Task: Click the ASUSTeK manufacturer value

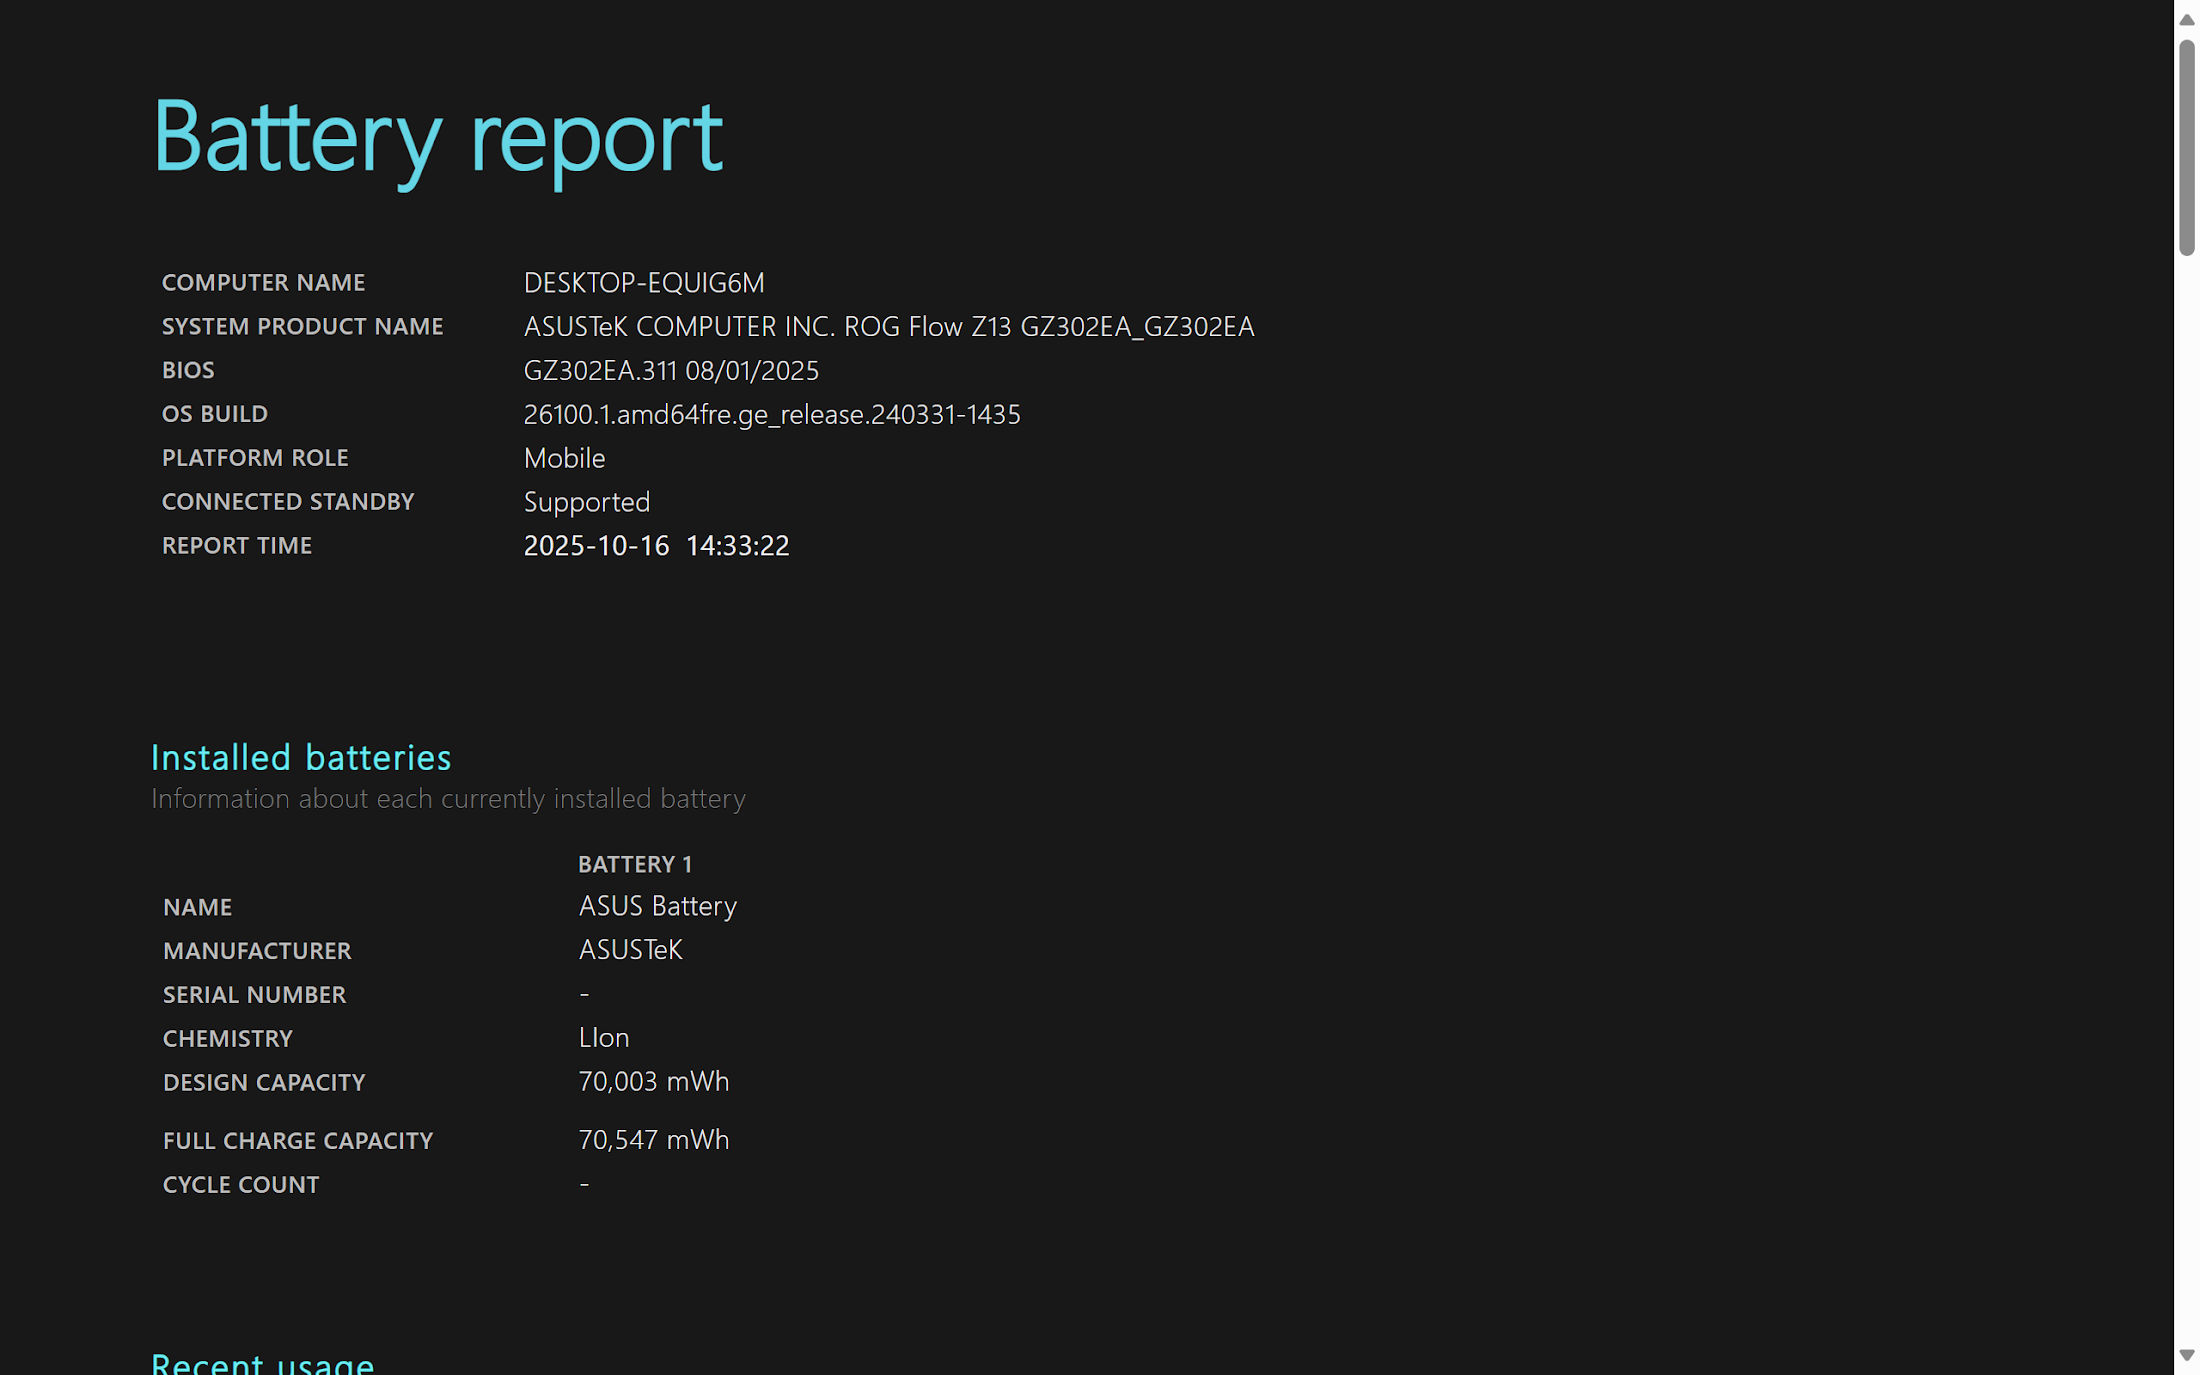Action: (x=630, y=950)
